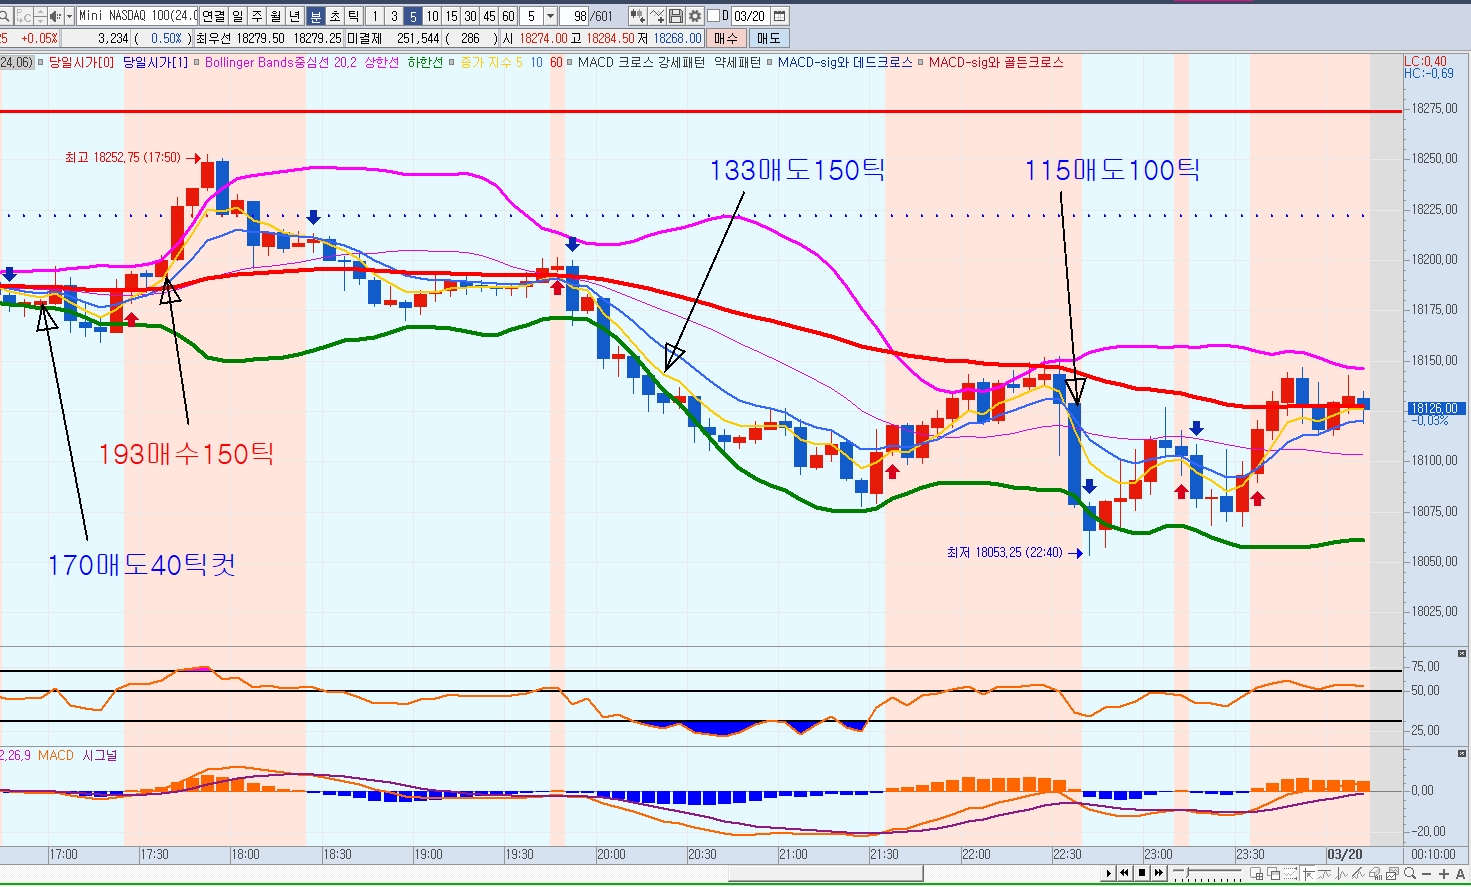Open the dropdown beside the speaker icon

click(69, 16)
